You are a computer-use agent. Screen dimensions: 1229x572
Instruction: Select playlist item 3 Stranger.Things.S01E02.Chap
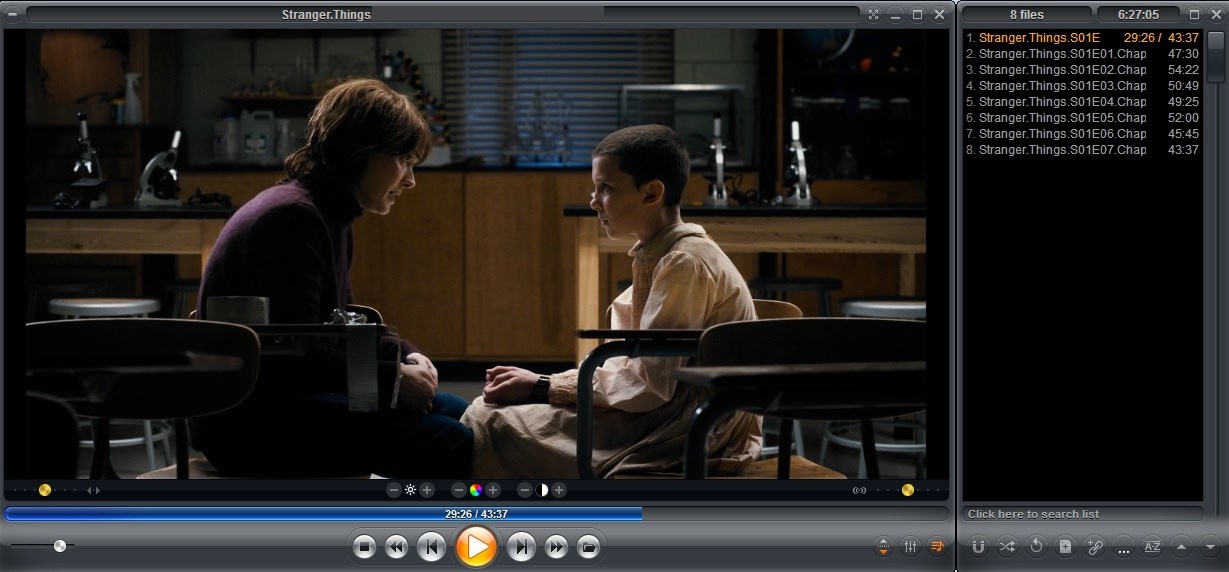click(1082, 70)
